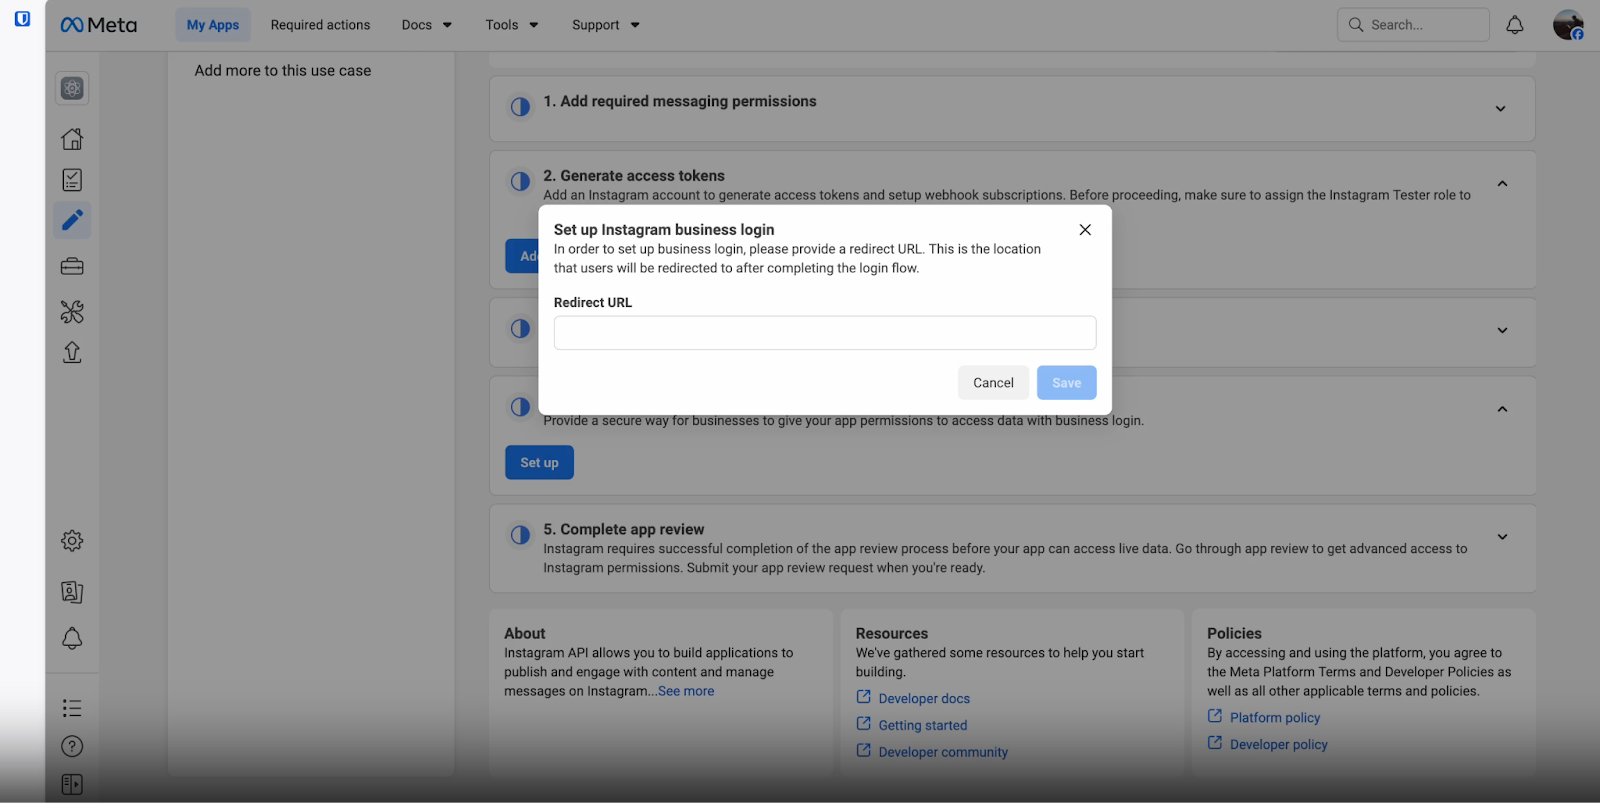Collapse the fourth step chevron
Screen dimensions: 1600x803
[x=1502, y=409]
